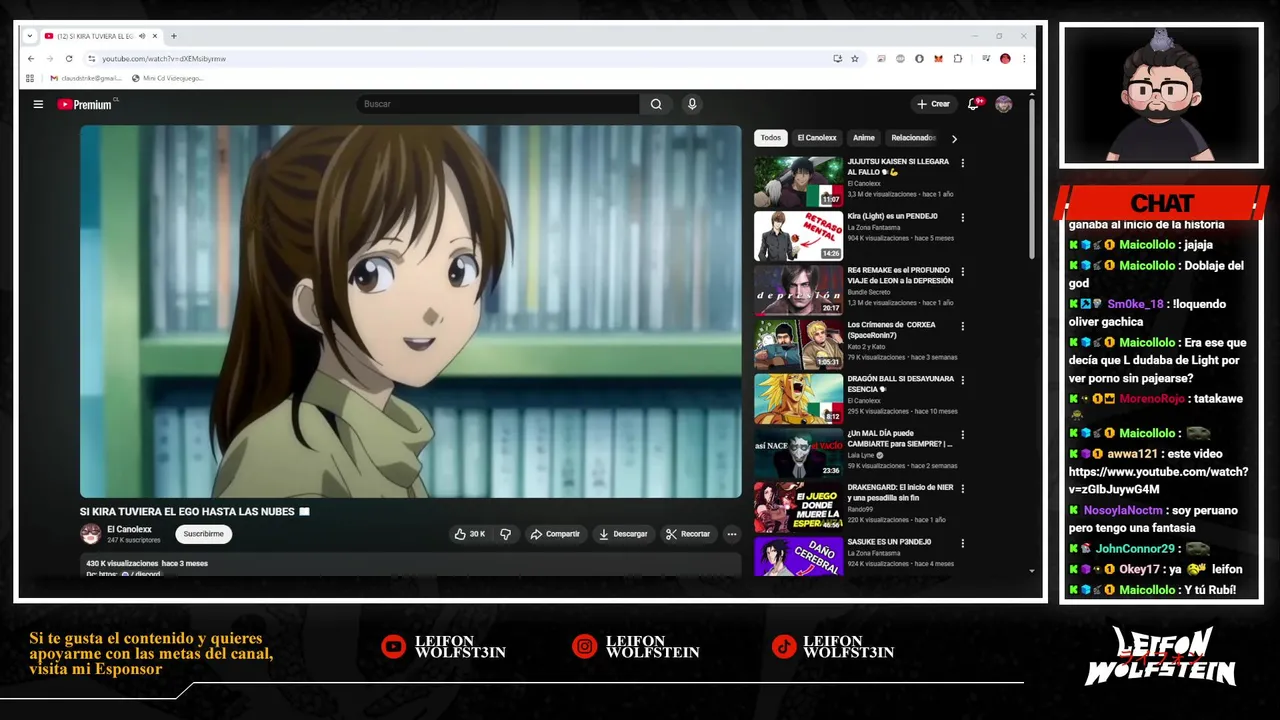
Task: Open options for DRAKENGARD video
Action: pyautogui.click(x=963, y=489)
